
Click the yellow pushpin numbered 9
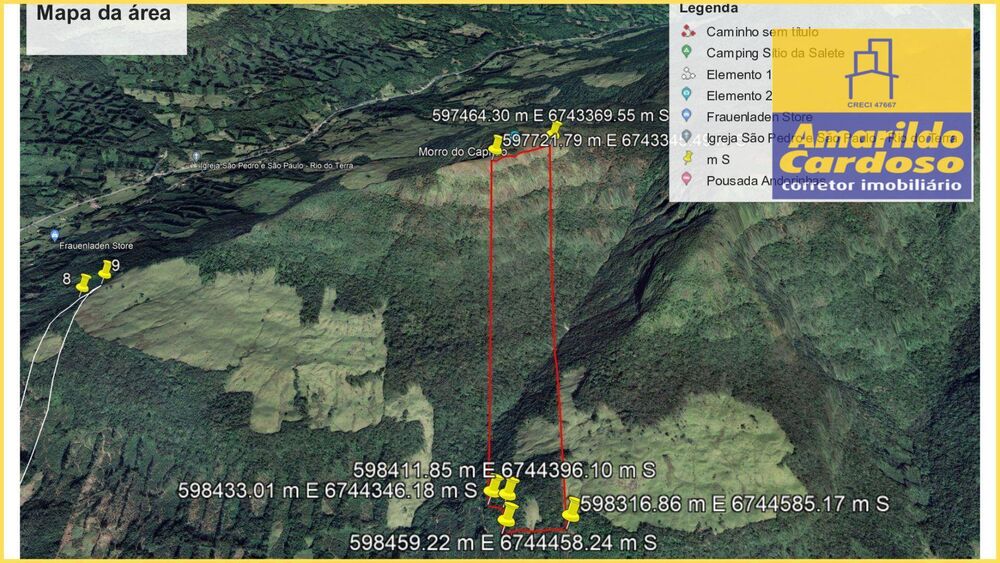105,270
